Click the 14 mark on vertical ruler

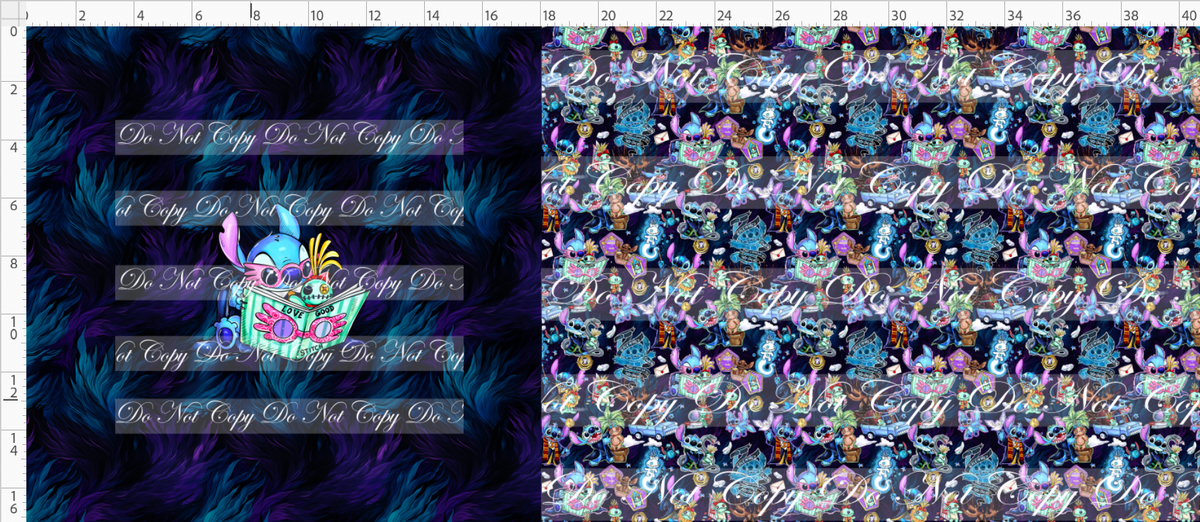(13, 445)
